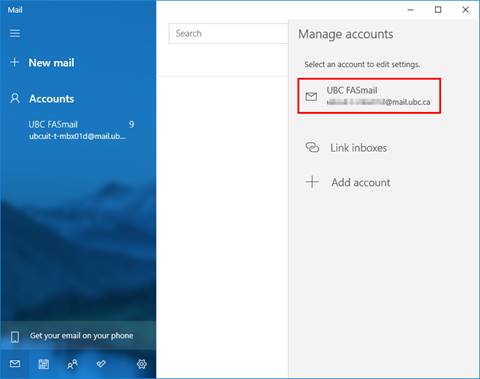
Task: Click the Link inboxes icon
Action: (312, 147)
